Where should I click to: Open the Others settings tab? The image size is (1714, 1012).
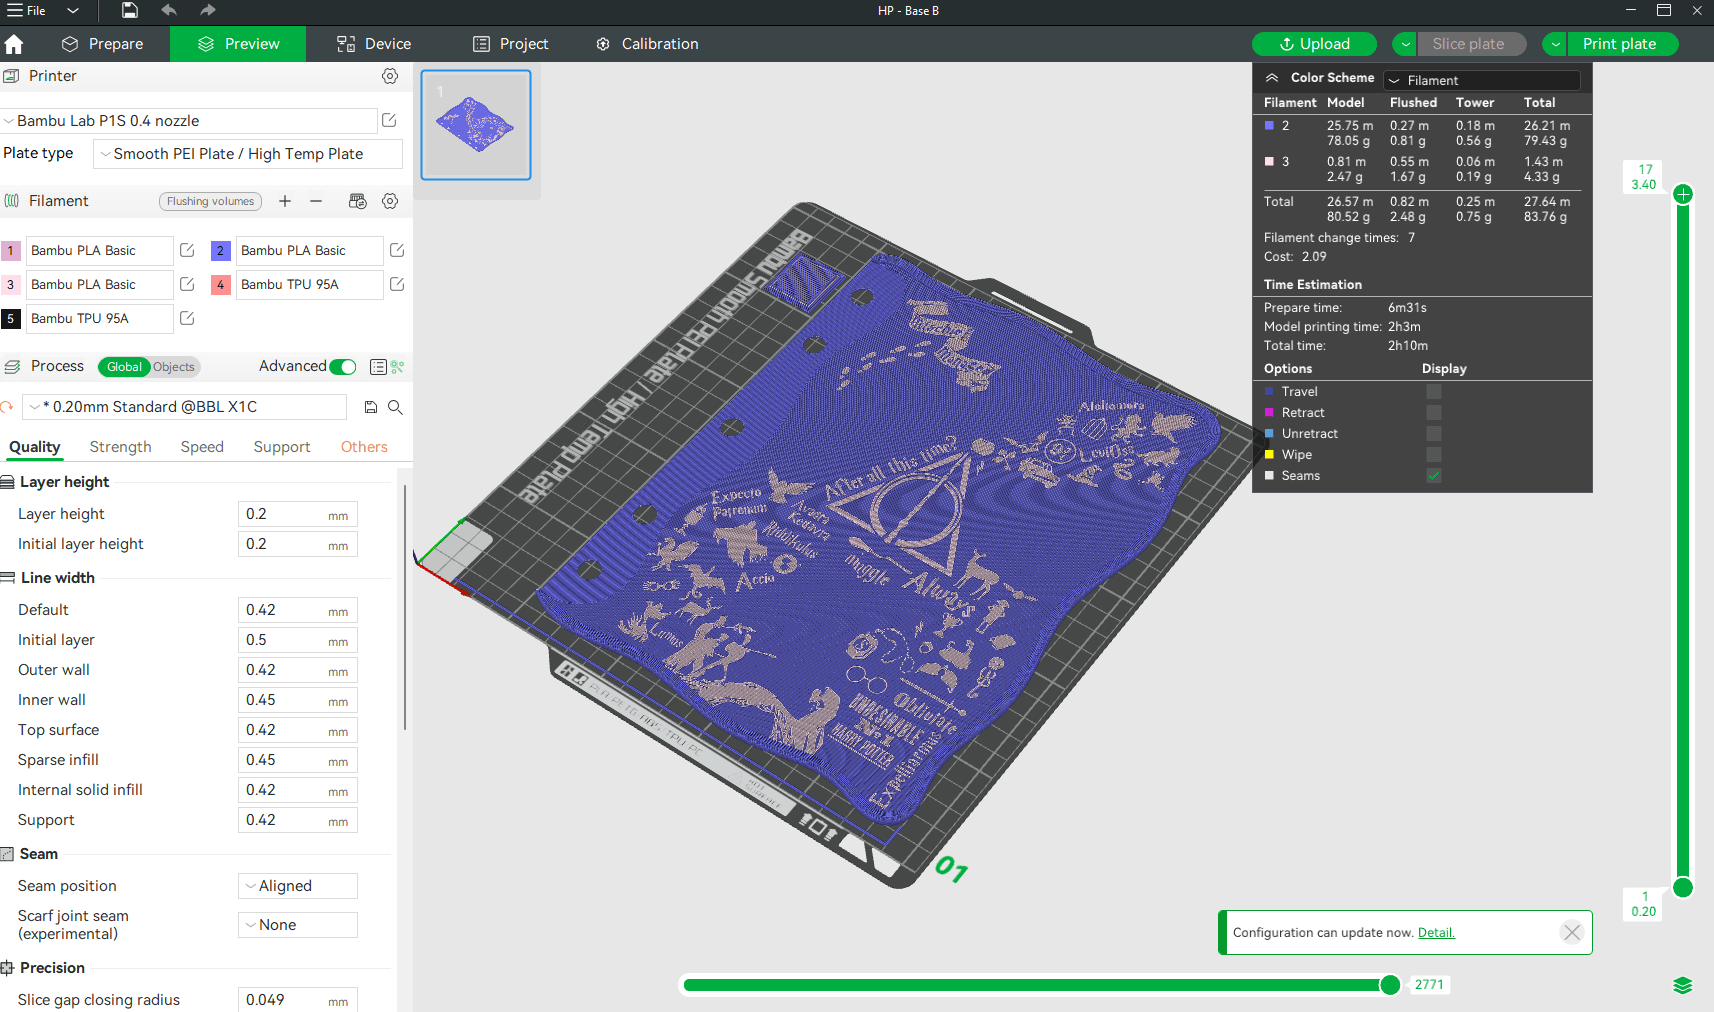(x=364, y=447)
